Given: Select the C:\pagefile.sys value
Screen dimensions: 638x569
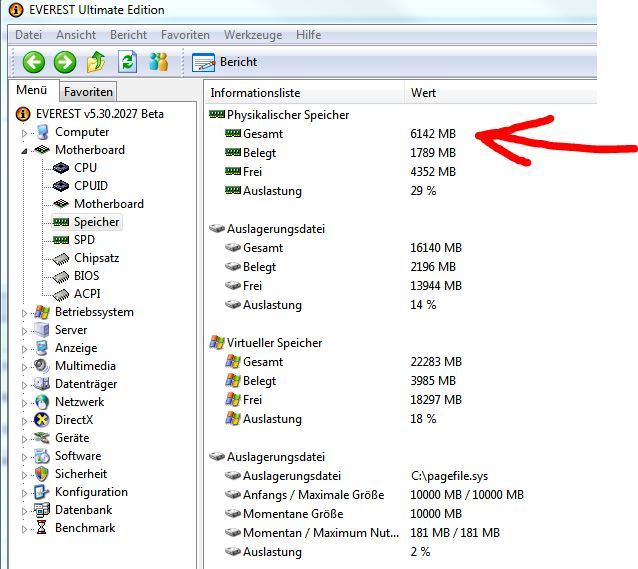Looking at the screenshot, I should click(x=449, y=476).
